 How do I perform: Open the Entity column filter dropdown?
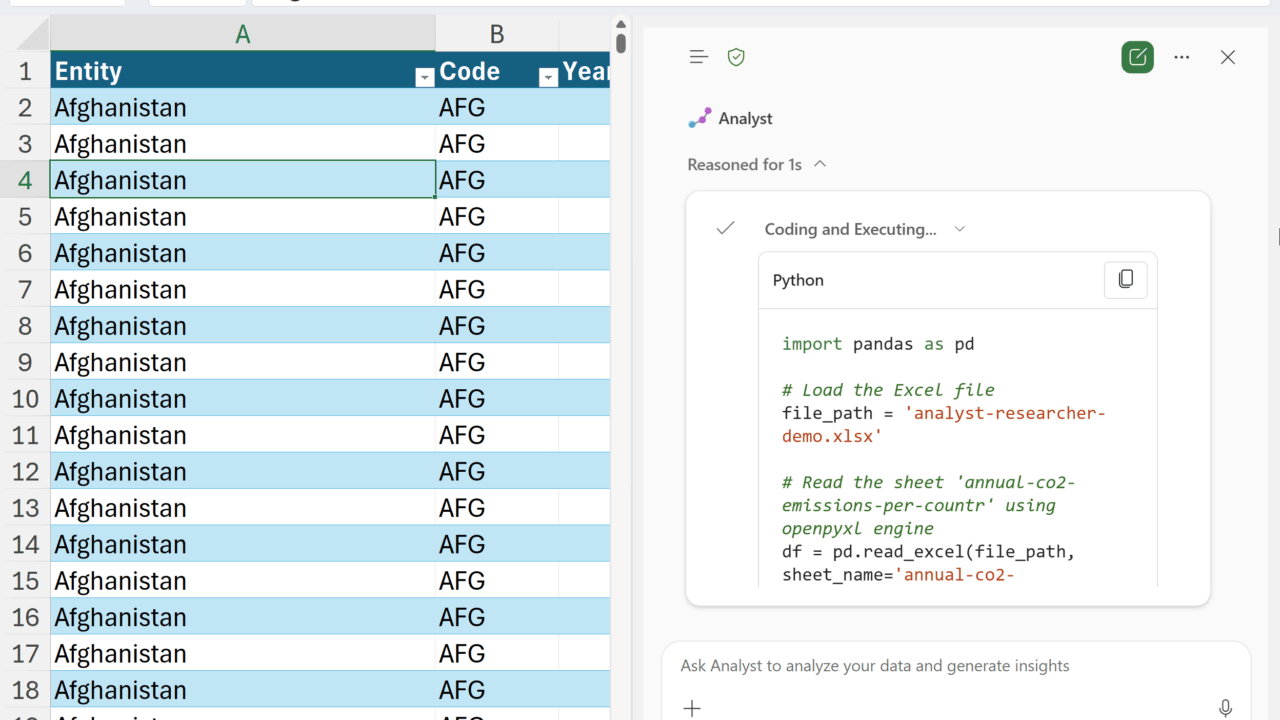[x=424, y=78]
